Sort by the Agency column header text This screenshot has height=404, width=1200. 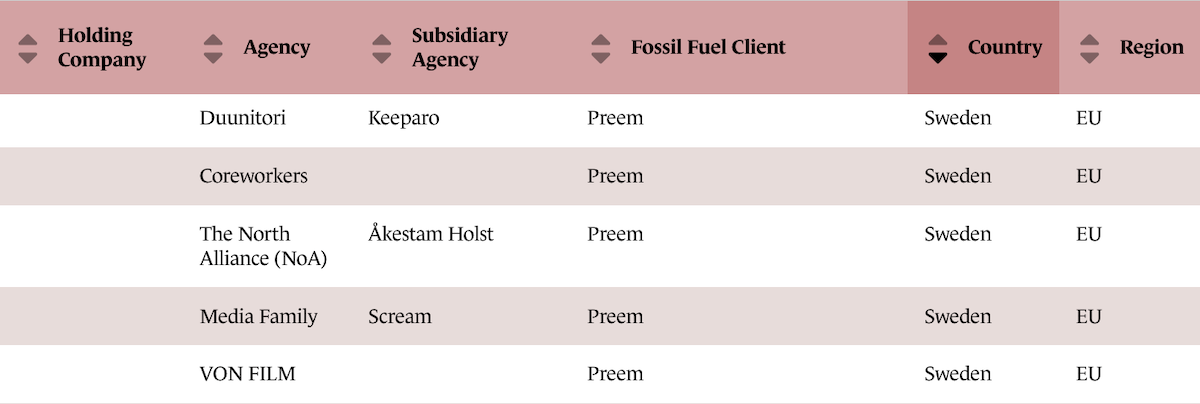click(276, 48)
